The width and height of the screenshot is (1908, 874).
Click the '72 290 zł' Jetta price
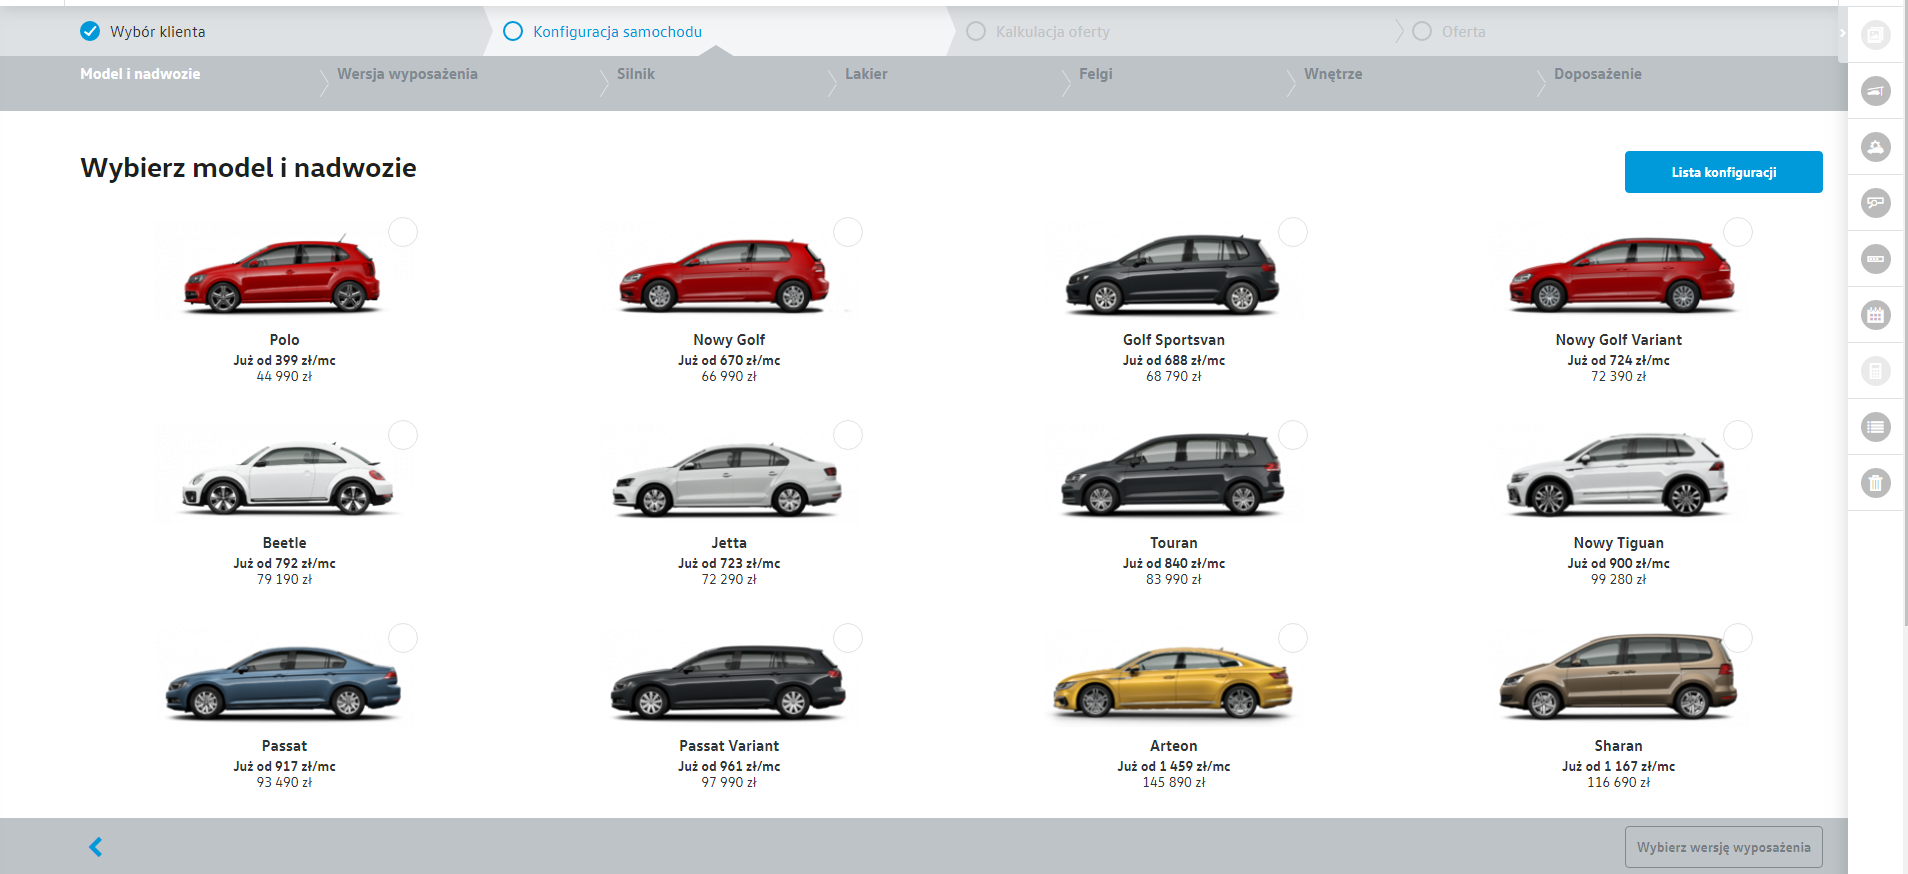click(729, 579)
